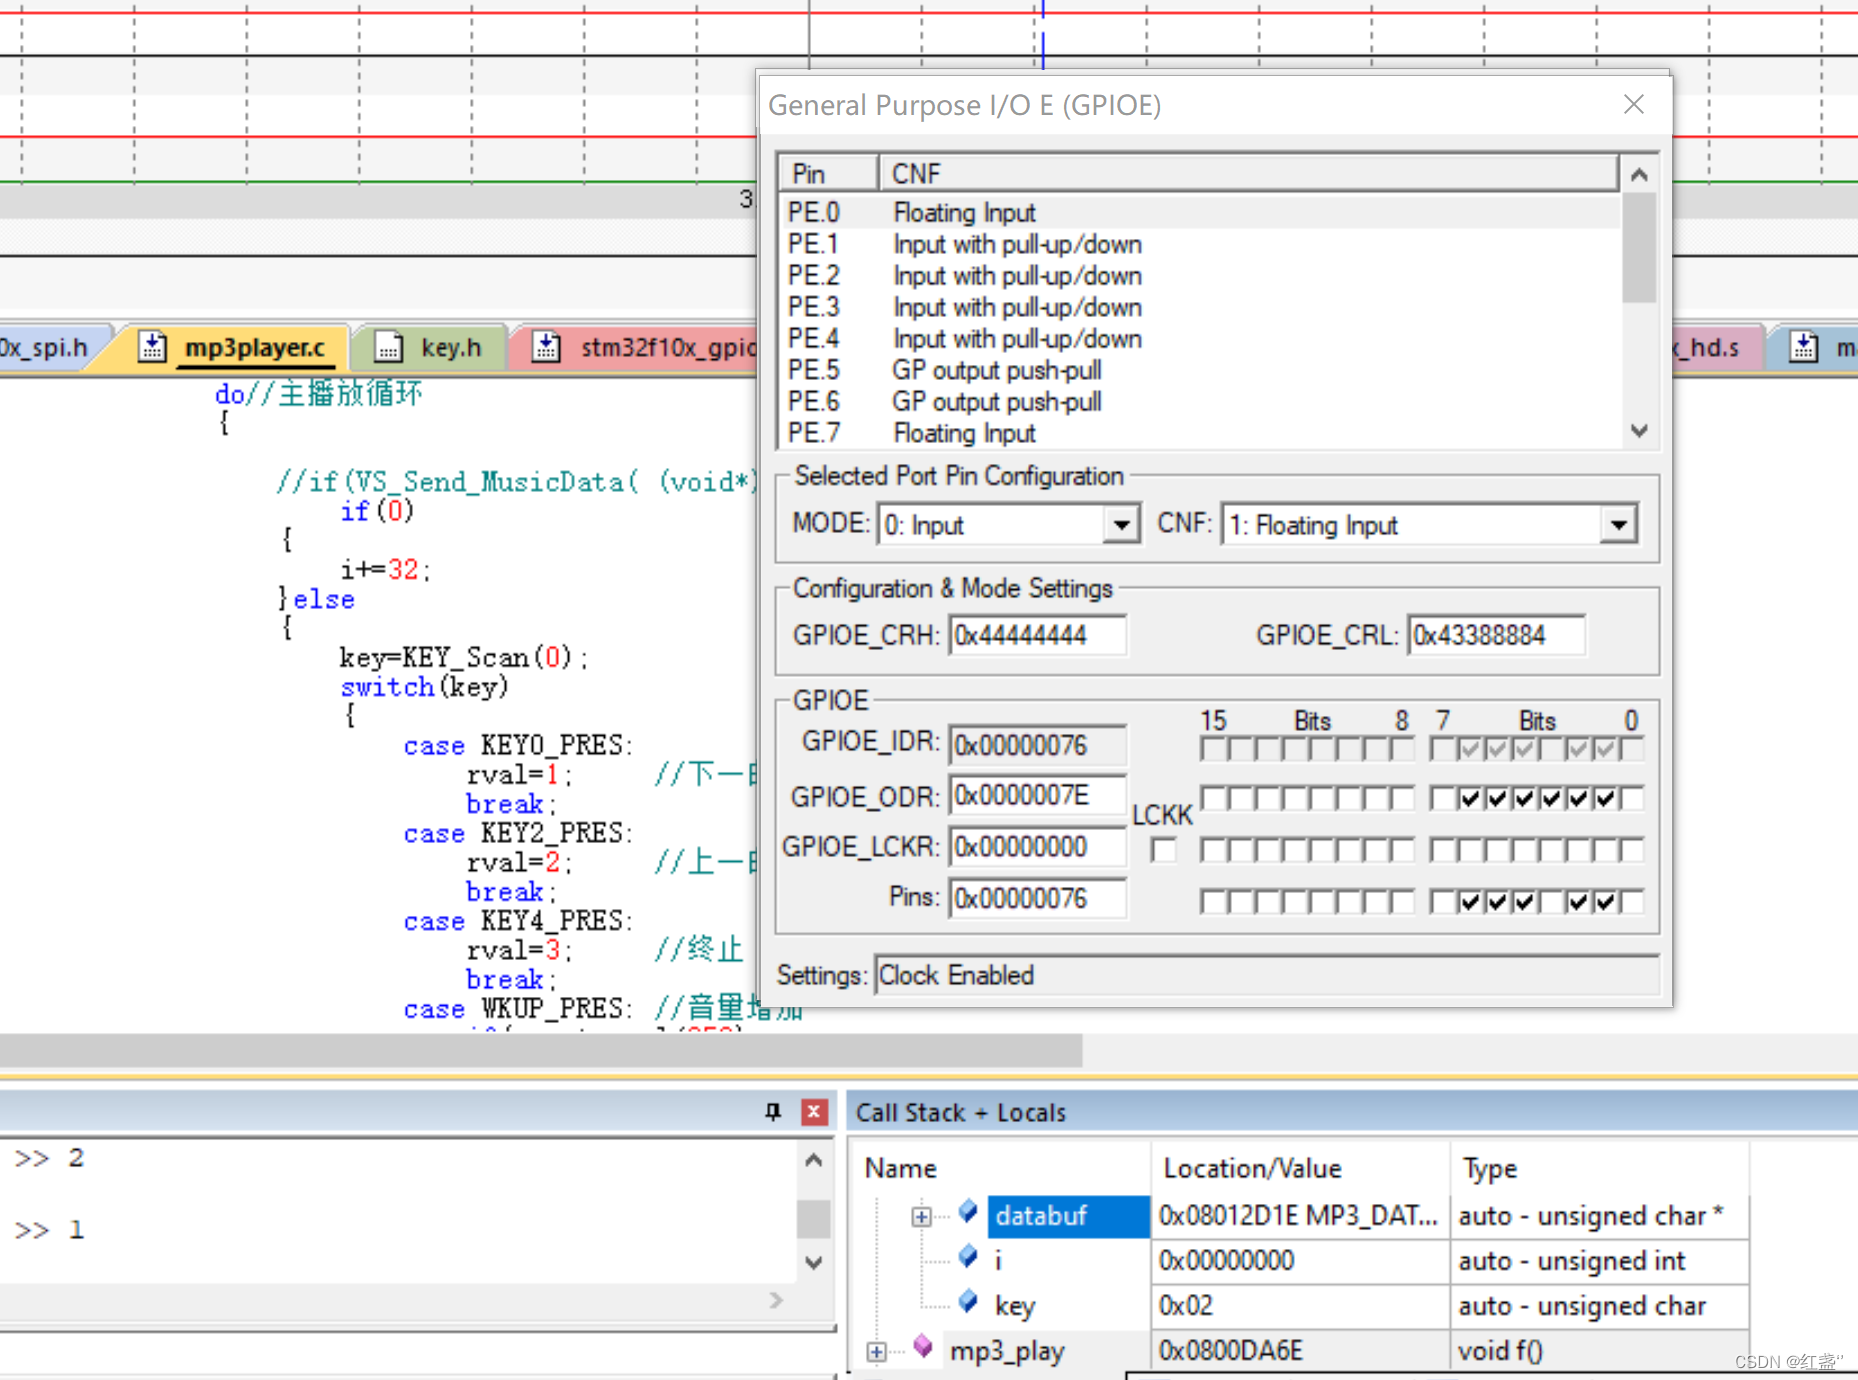Click the Pin column header
The height and width of the screenshot is (1380, 1858).
pyautogui.click(x=829, y=174)
